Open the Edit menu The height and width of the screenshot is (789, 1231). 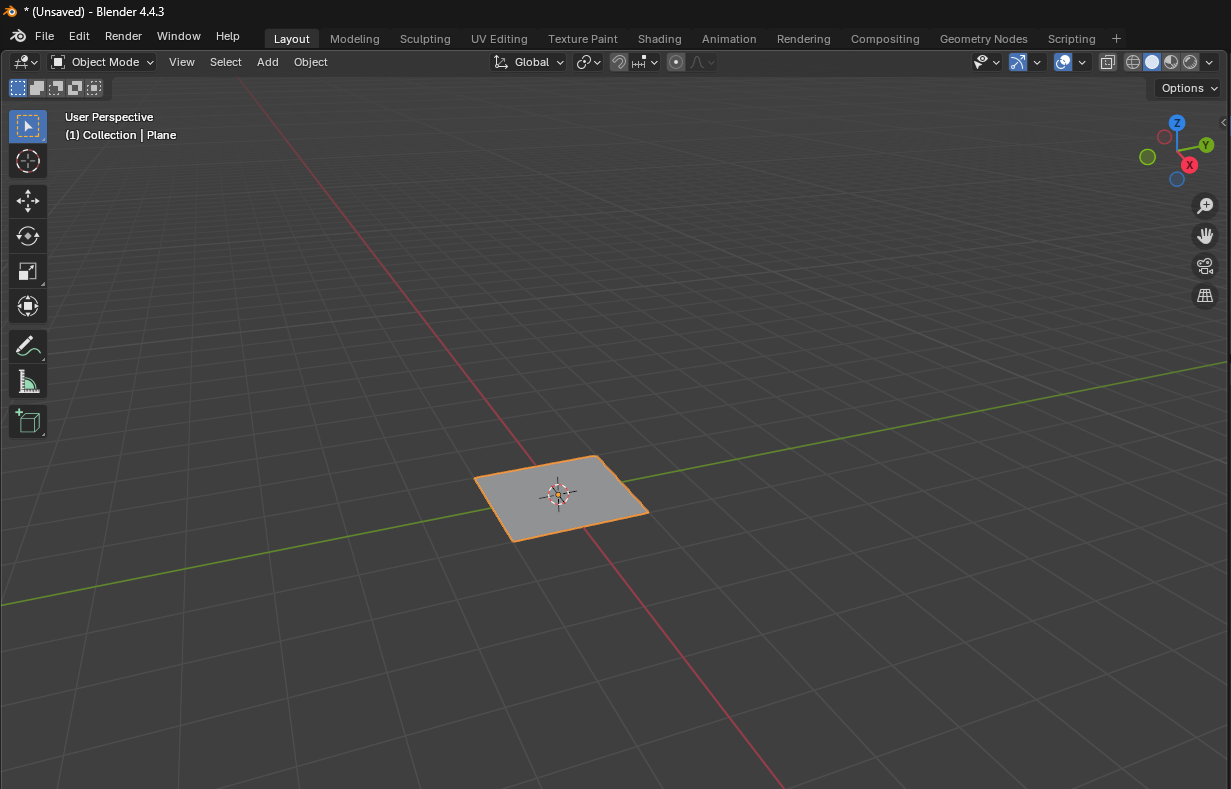79,36
